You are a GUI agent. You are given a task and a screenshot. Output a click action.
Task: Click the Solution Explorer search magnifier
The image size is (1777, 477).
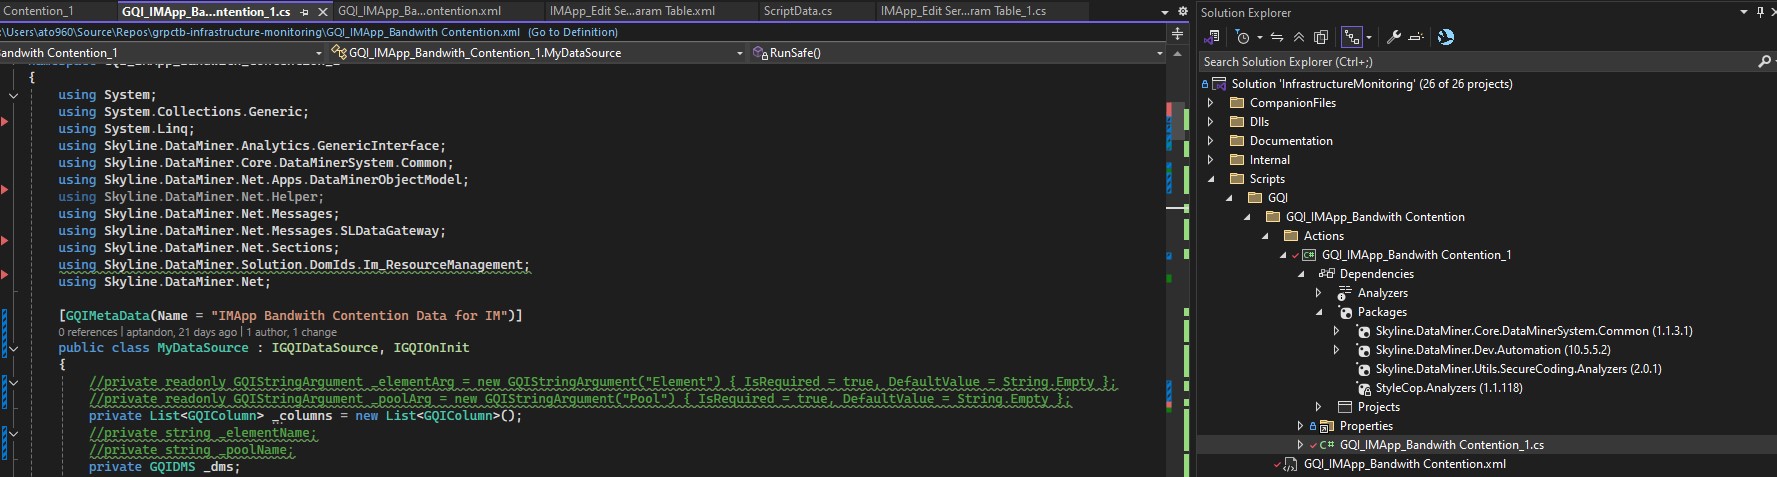point(1764,62)
